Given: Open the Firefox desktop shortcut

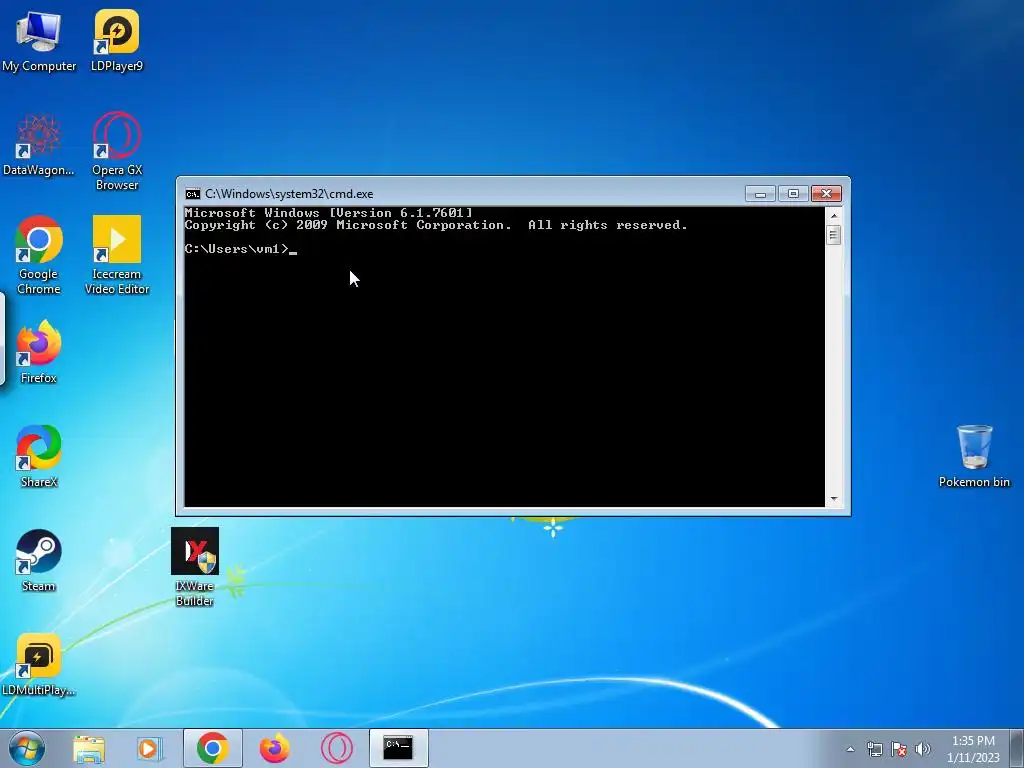Looking at the screenshot, I should 39,351.
